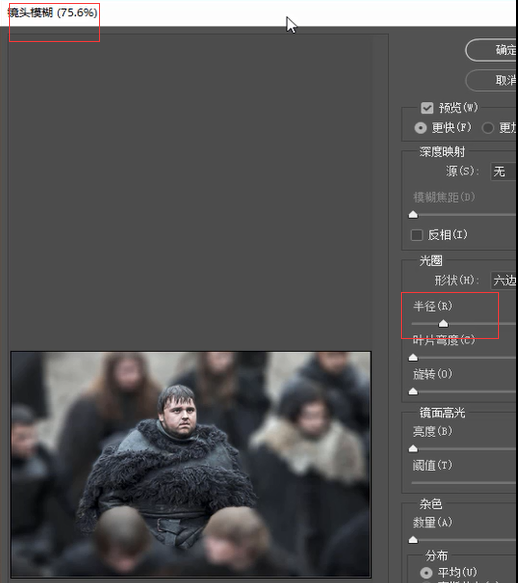
Task: Adjust the 模糊焦距(D) slider handle
Action: coord(413,215)
